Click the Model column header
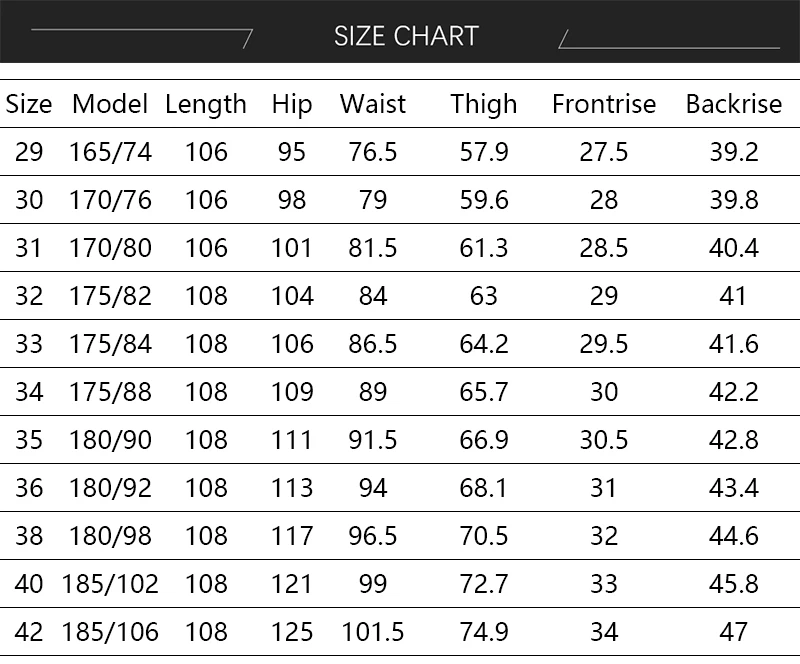 pyautogui.click(x=110, y=104)
